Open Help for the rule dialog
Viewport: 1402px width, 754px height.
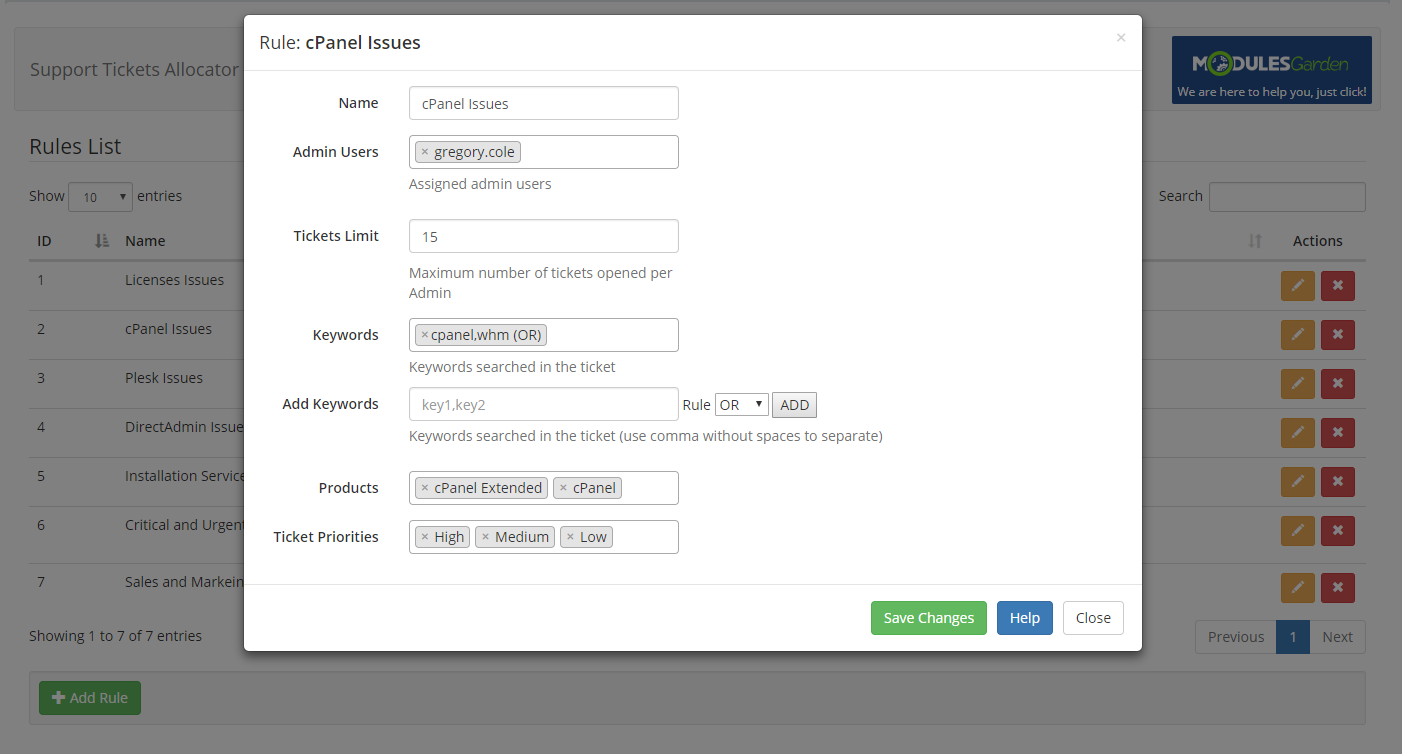pyautogui.click(x=1024, y=618)
